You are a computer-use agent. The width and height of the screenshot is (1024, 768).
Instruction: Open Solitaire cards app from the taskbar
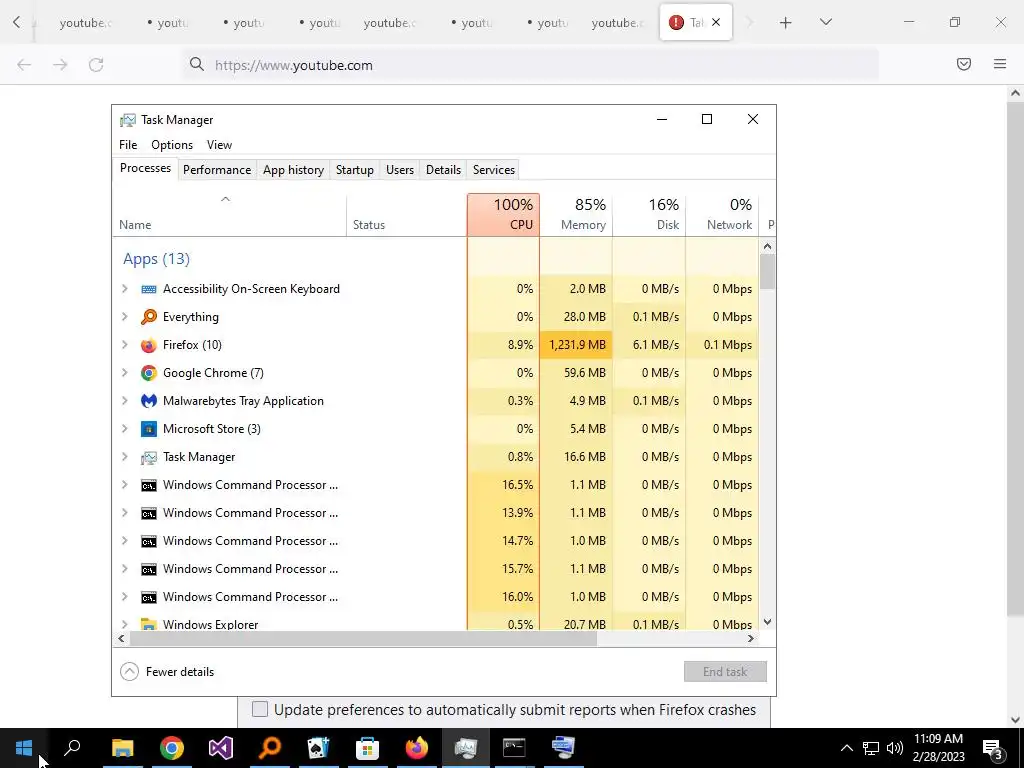click(318, 748)
